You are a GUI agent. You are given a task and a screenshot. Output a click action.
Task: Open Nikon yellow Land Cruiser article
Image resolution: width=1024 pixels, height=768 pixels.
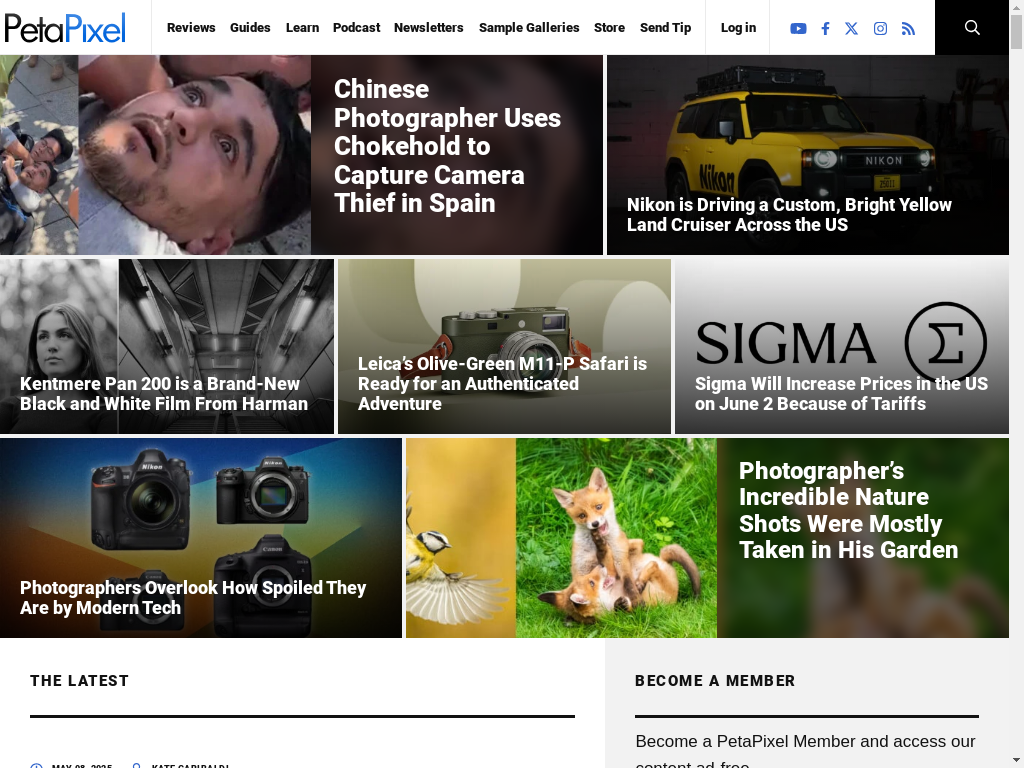point(789,215)
